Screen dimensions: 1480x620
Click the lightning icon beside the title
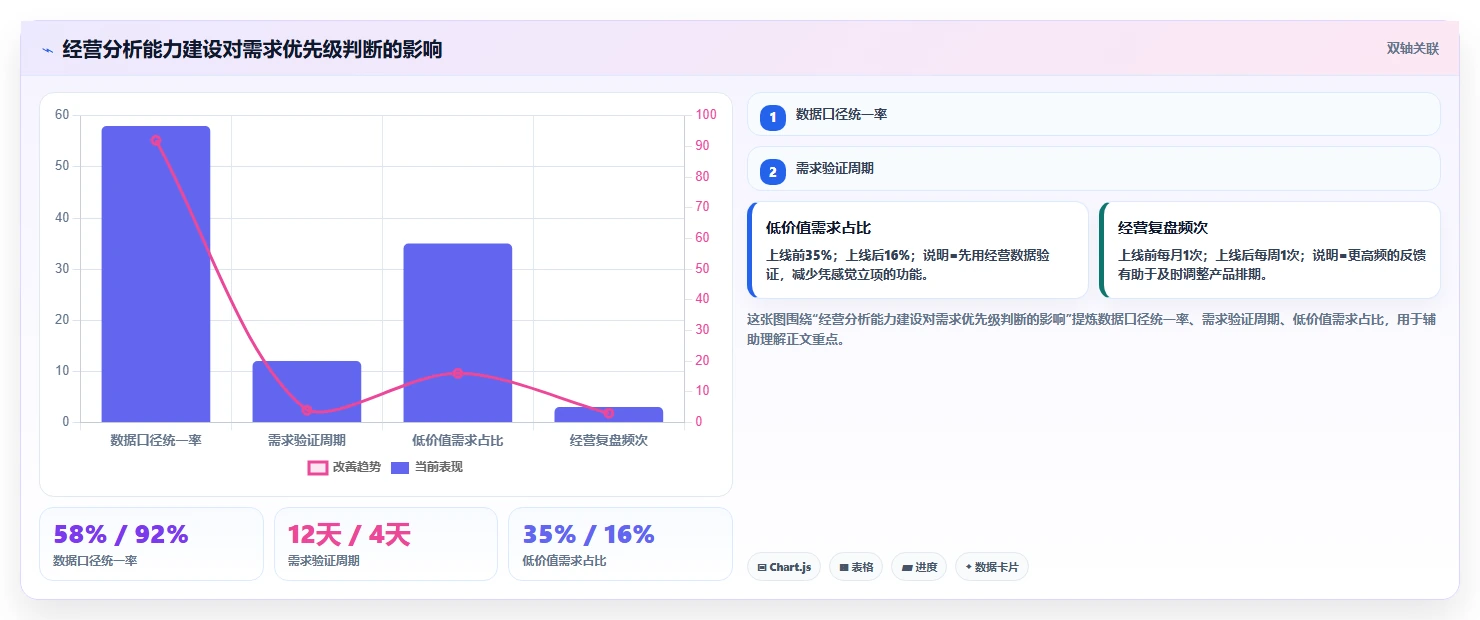47,49
